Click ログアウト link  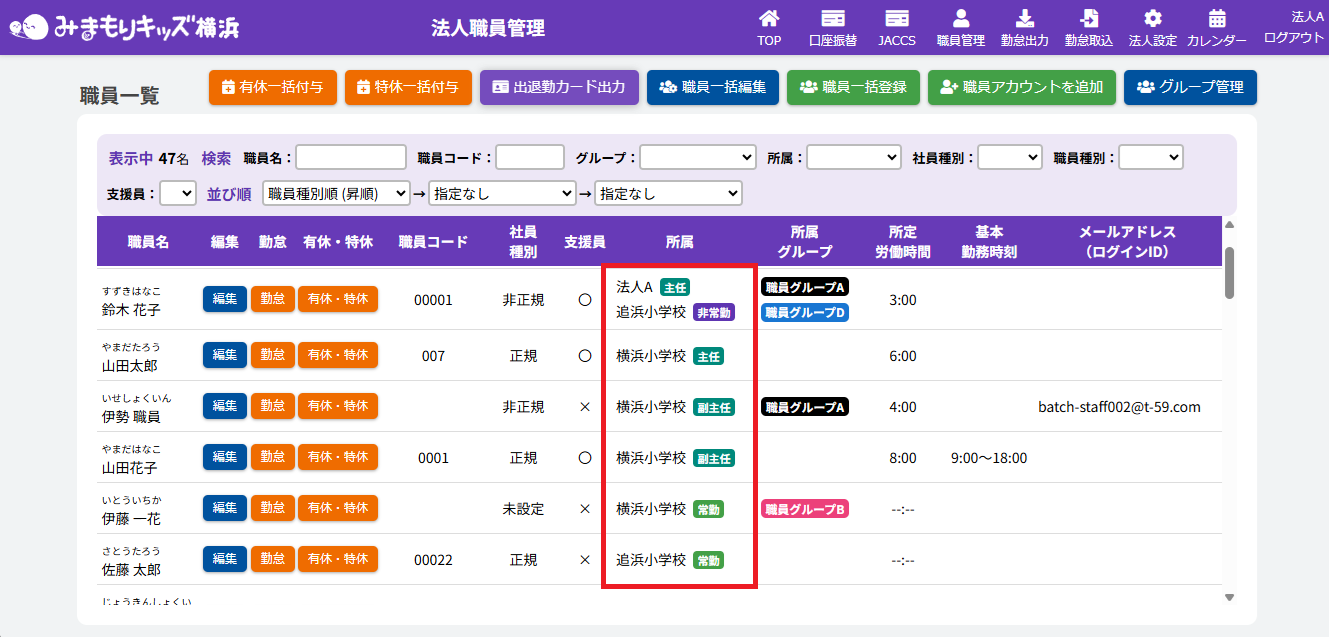point(1294,37)
